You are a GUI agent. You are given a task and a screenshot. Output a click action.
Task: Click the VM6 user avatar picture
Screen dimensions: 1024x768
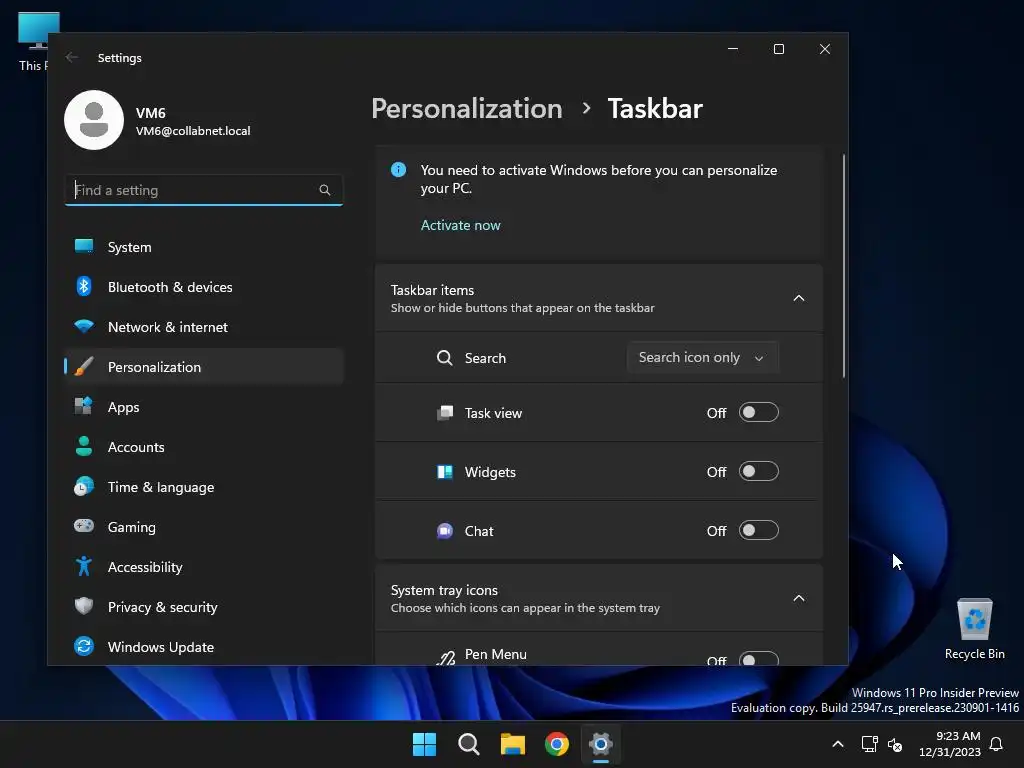[94, 120]
